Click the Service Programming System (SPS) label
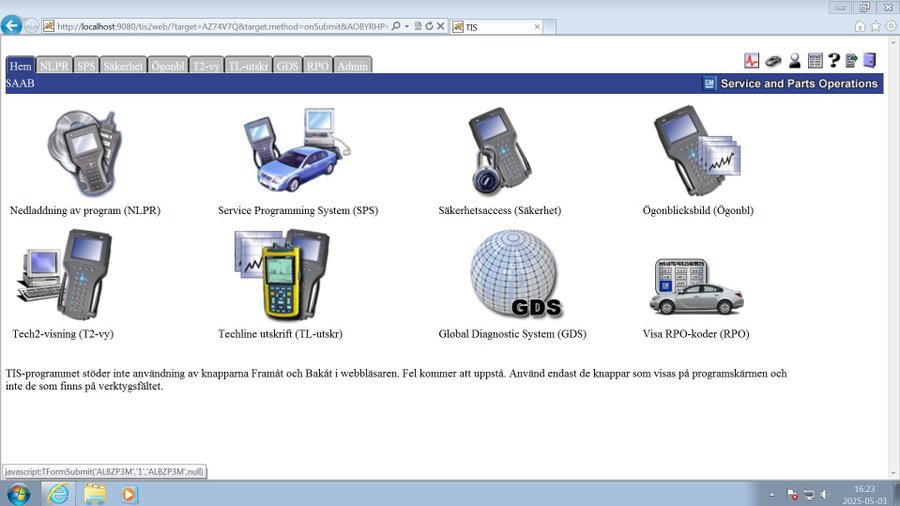This screenshot has height=506, width=900. pos(298,211)
